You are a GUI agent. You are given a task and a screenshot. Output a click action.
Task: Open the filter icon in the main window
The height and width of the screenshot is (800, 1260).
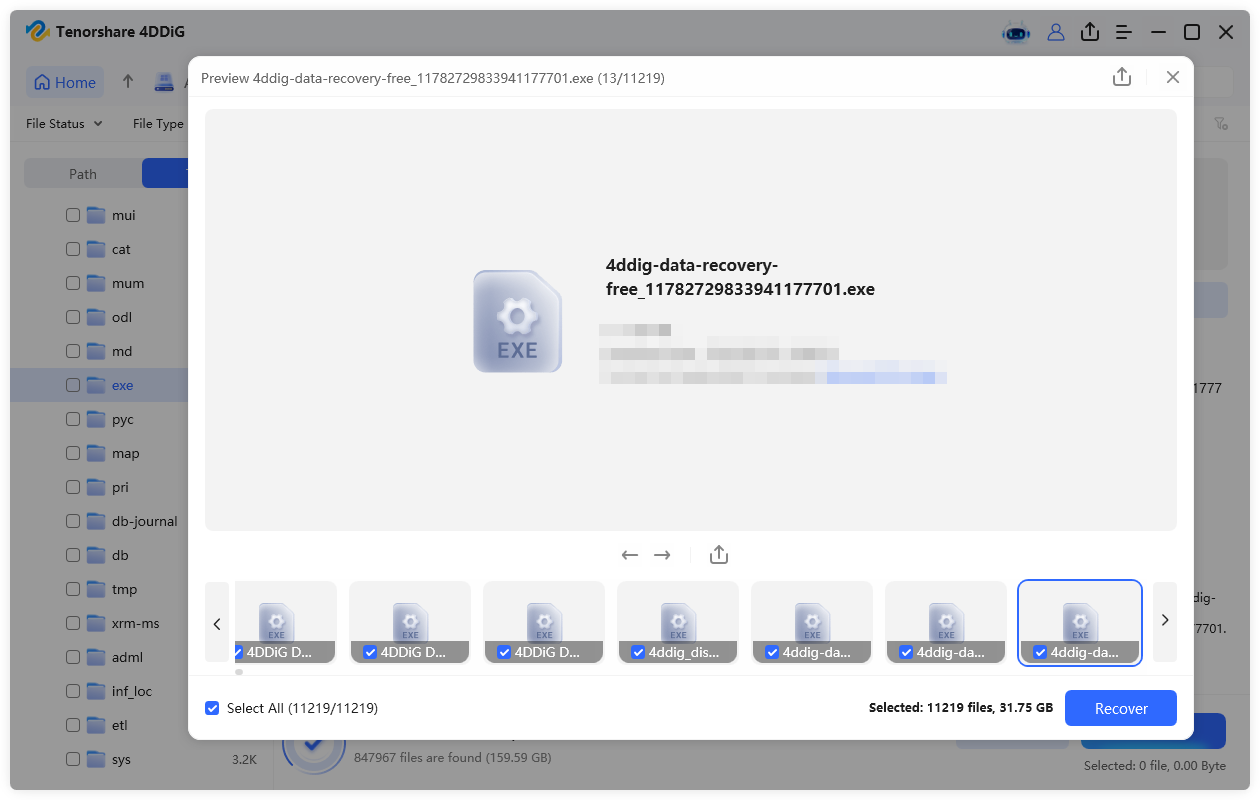click(1221, 124)
